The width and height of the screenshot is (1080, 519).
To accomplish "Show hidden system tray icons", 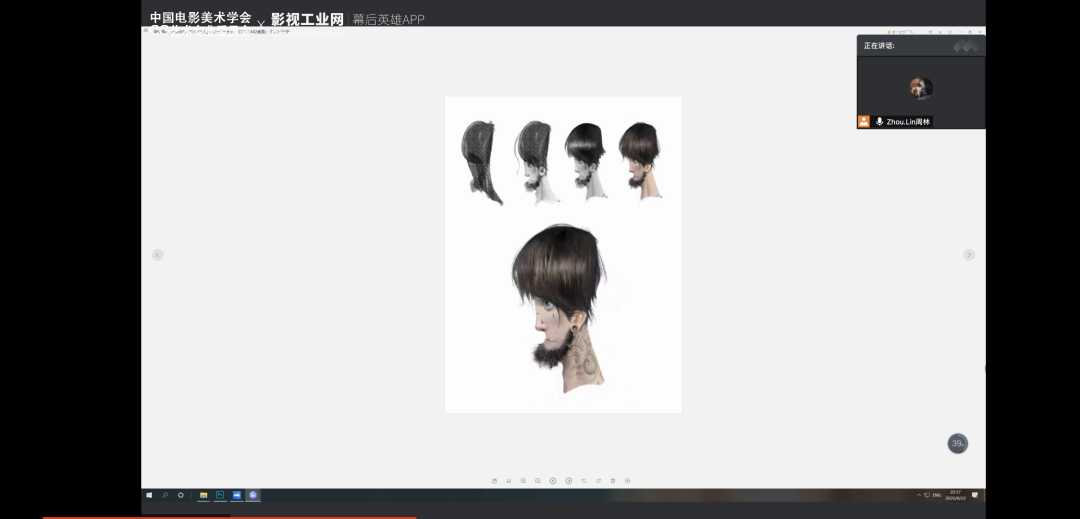I will [919, 495].
